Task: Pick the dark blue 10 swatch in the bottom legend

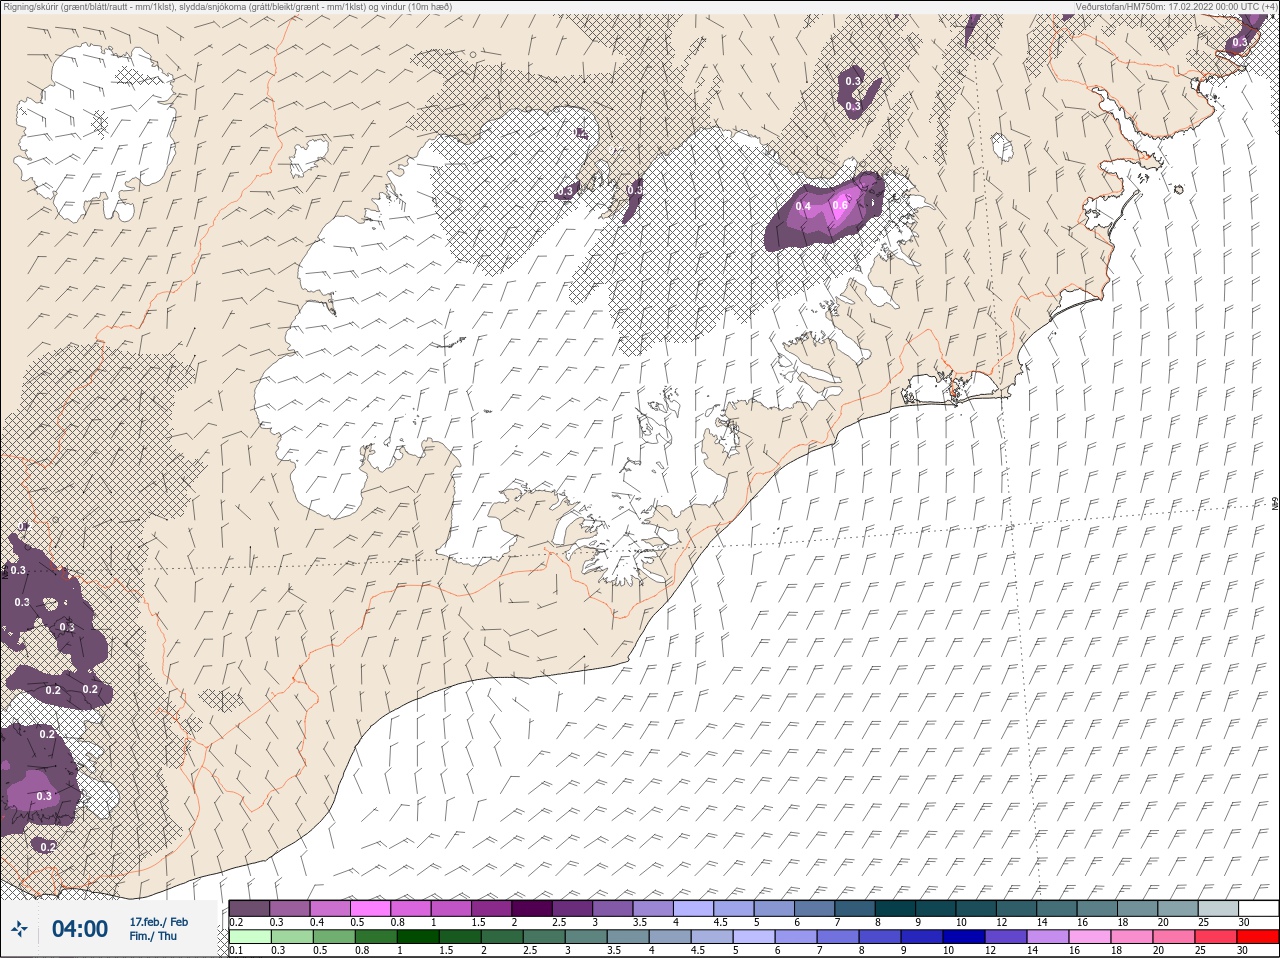Action: (x=966, y=938)
